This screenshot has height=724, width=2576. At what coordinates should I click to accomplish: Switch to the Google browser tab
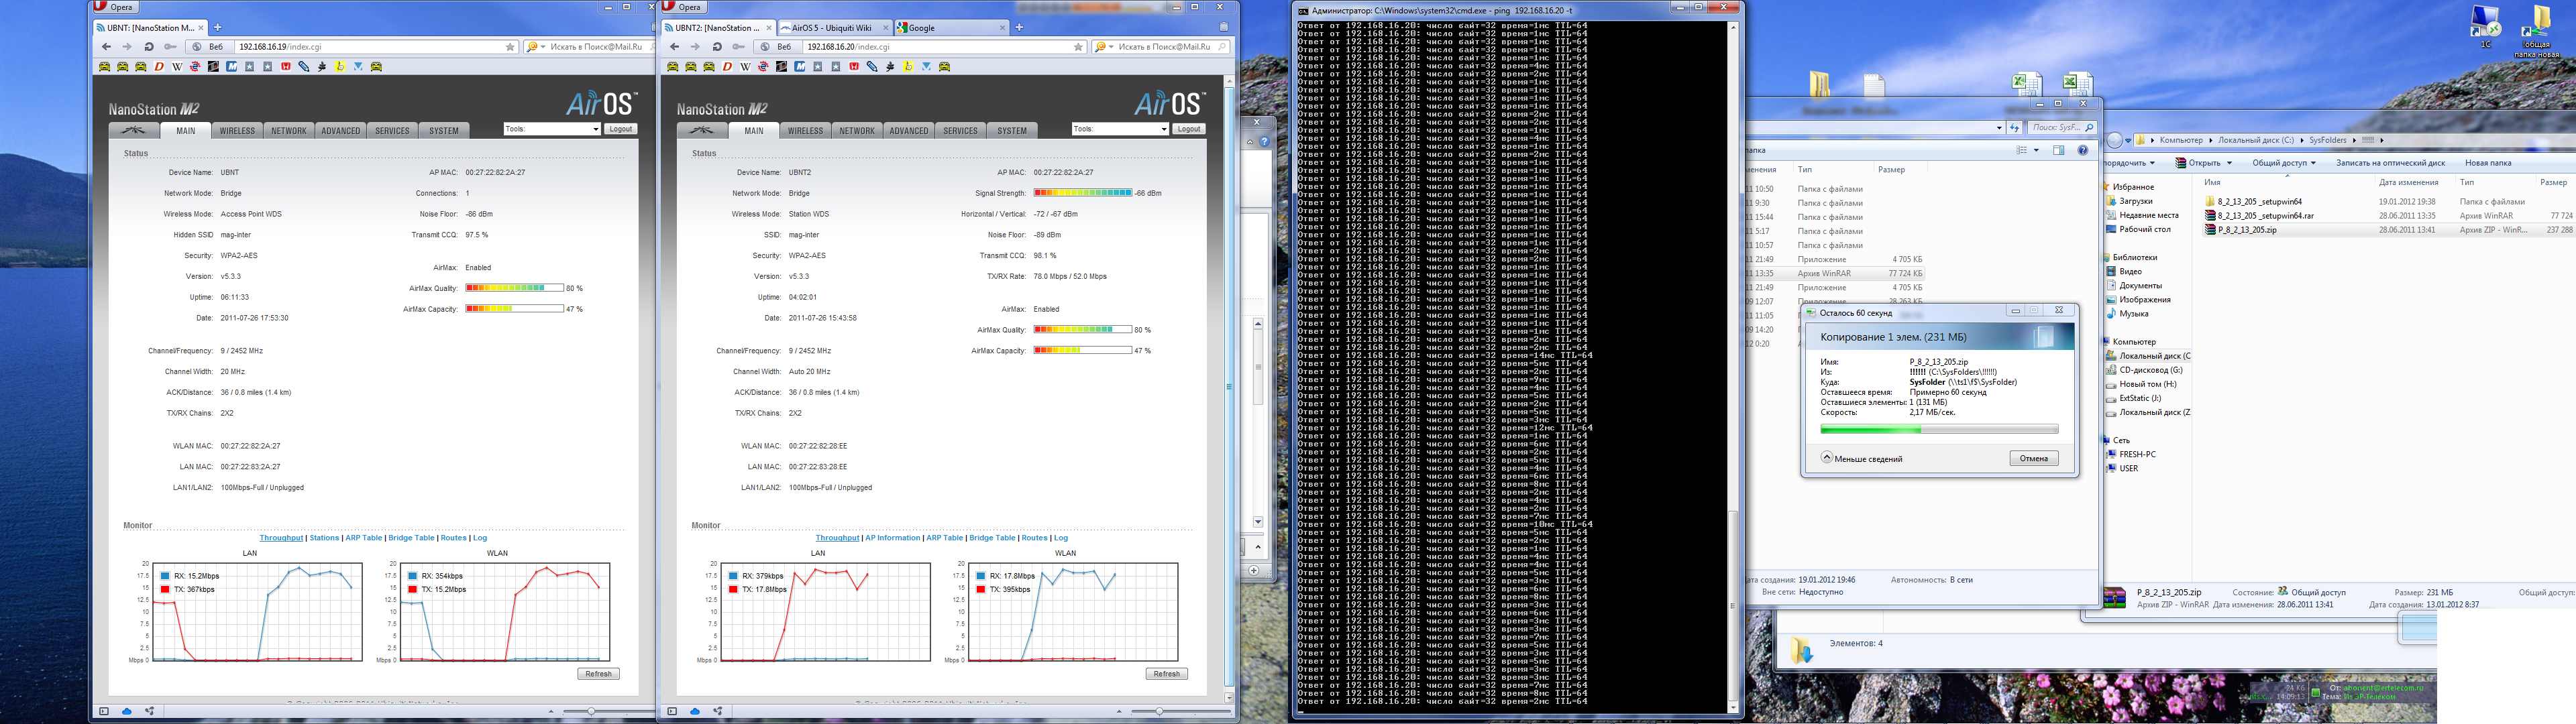pos(951,27)
